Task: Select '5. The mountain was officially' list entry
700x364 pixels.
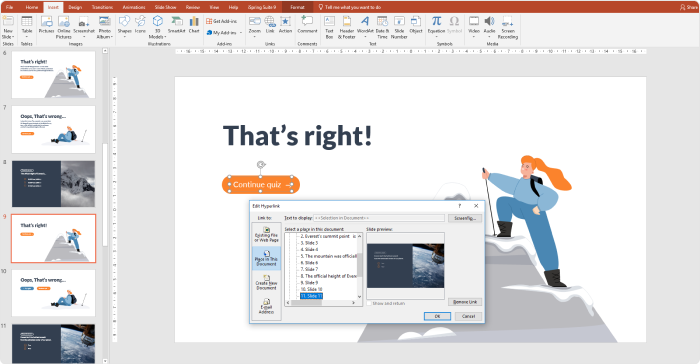Action: coord(328,256)
